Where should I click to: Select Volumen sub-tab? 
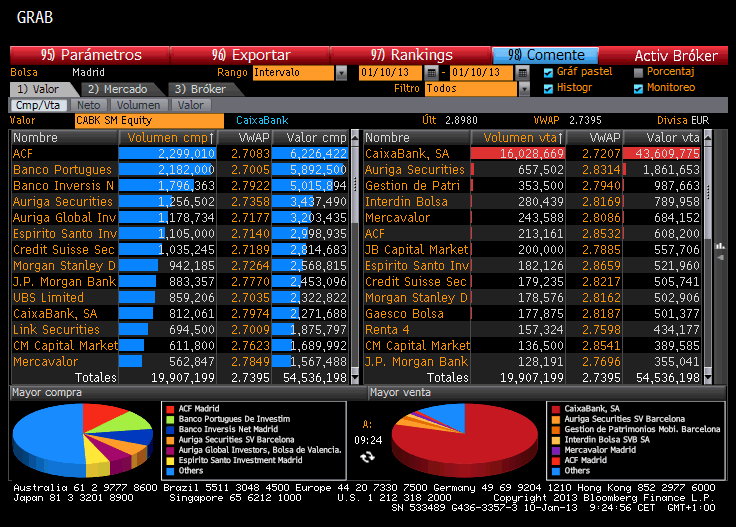coord(138,105)
